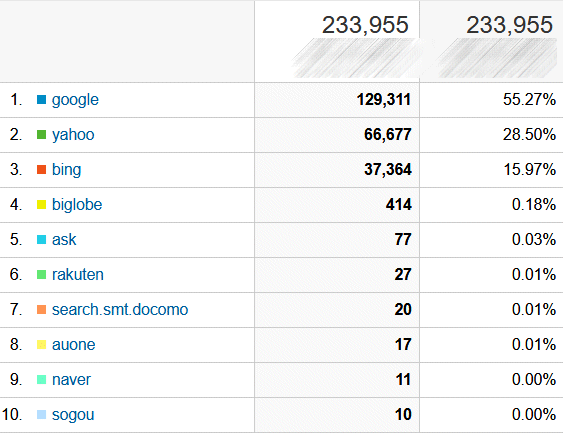Click the red-orange swatch beside bing

point(41,169)
